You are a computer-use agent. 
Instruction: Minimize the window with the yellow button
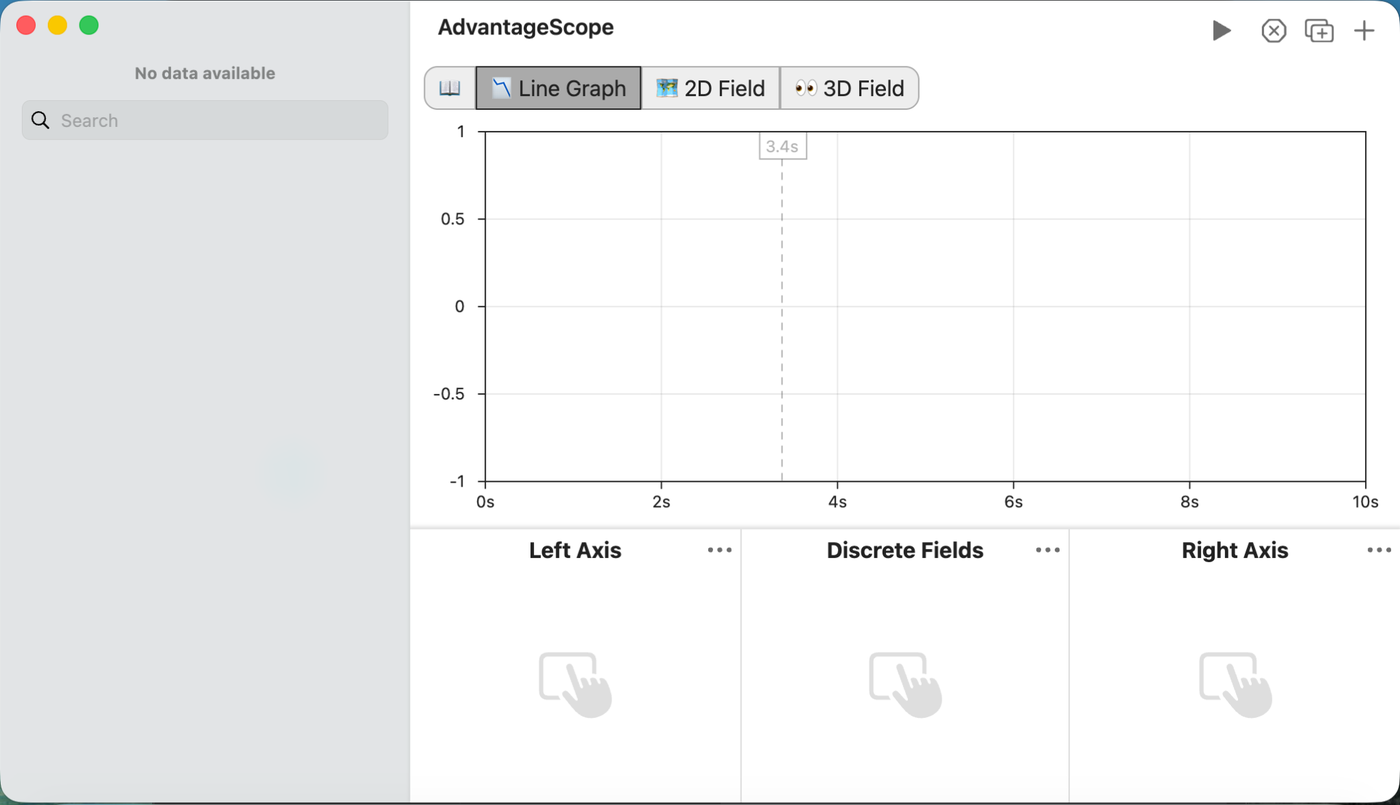tap(57, 26)
